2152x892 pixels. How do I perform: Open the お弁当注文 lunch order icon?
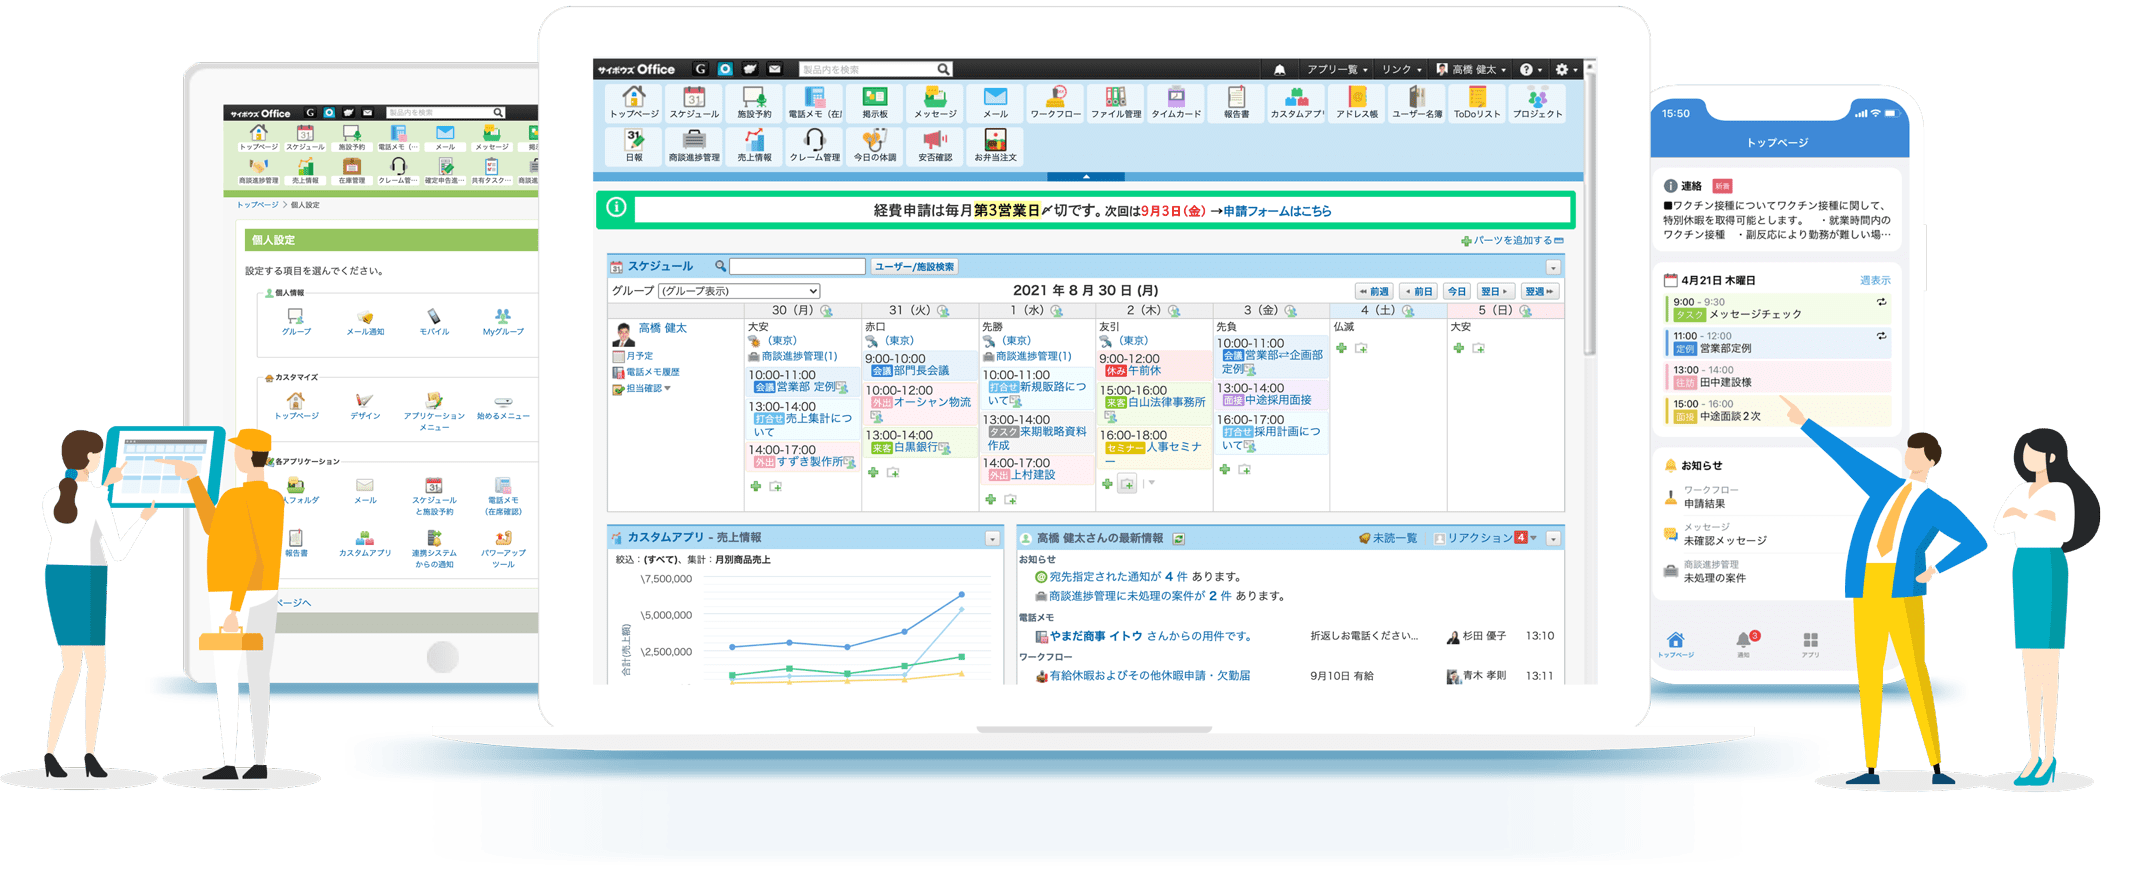click(995, 145)
